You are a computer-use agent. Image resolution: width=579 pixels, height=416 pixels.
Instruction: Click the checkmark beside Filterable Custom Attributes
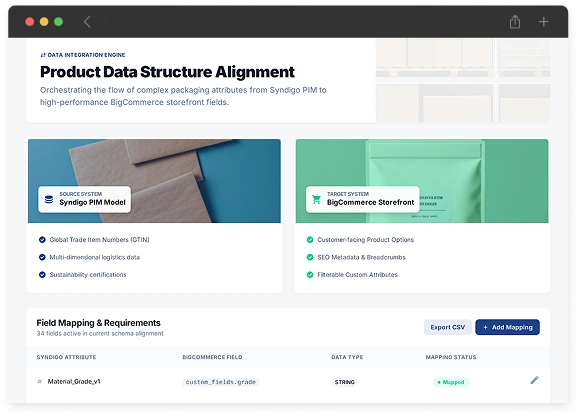[x=310, y=274]
